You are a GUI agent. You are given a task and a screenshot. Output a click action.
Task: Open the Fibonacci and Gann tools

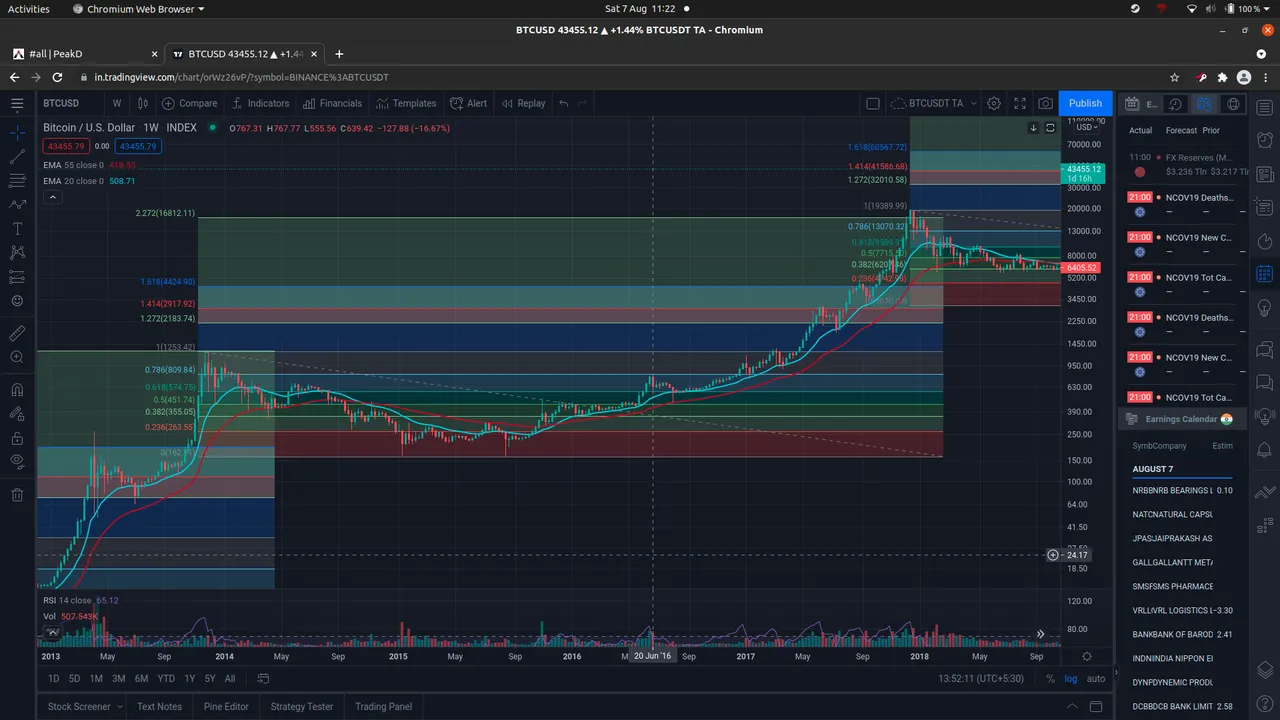pos(17,181)
